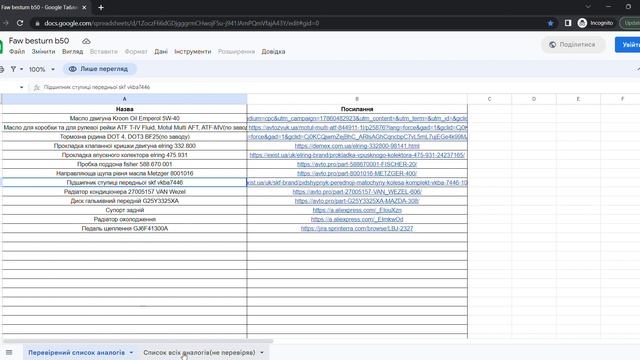The width and height of the screenshot is (640, 360).
Task: Select cell Радіатор кондиціонера 27005157 VAN Wezel
Action: tap(124, 192)
